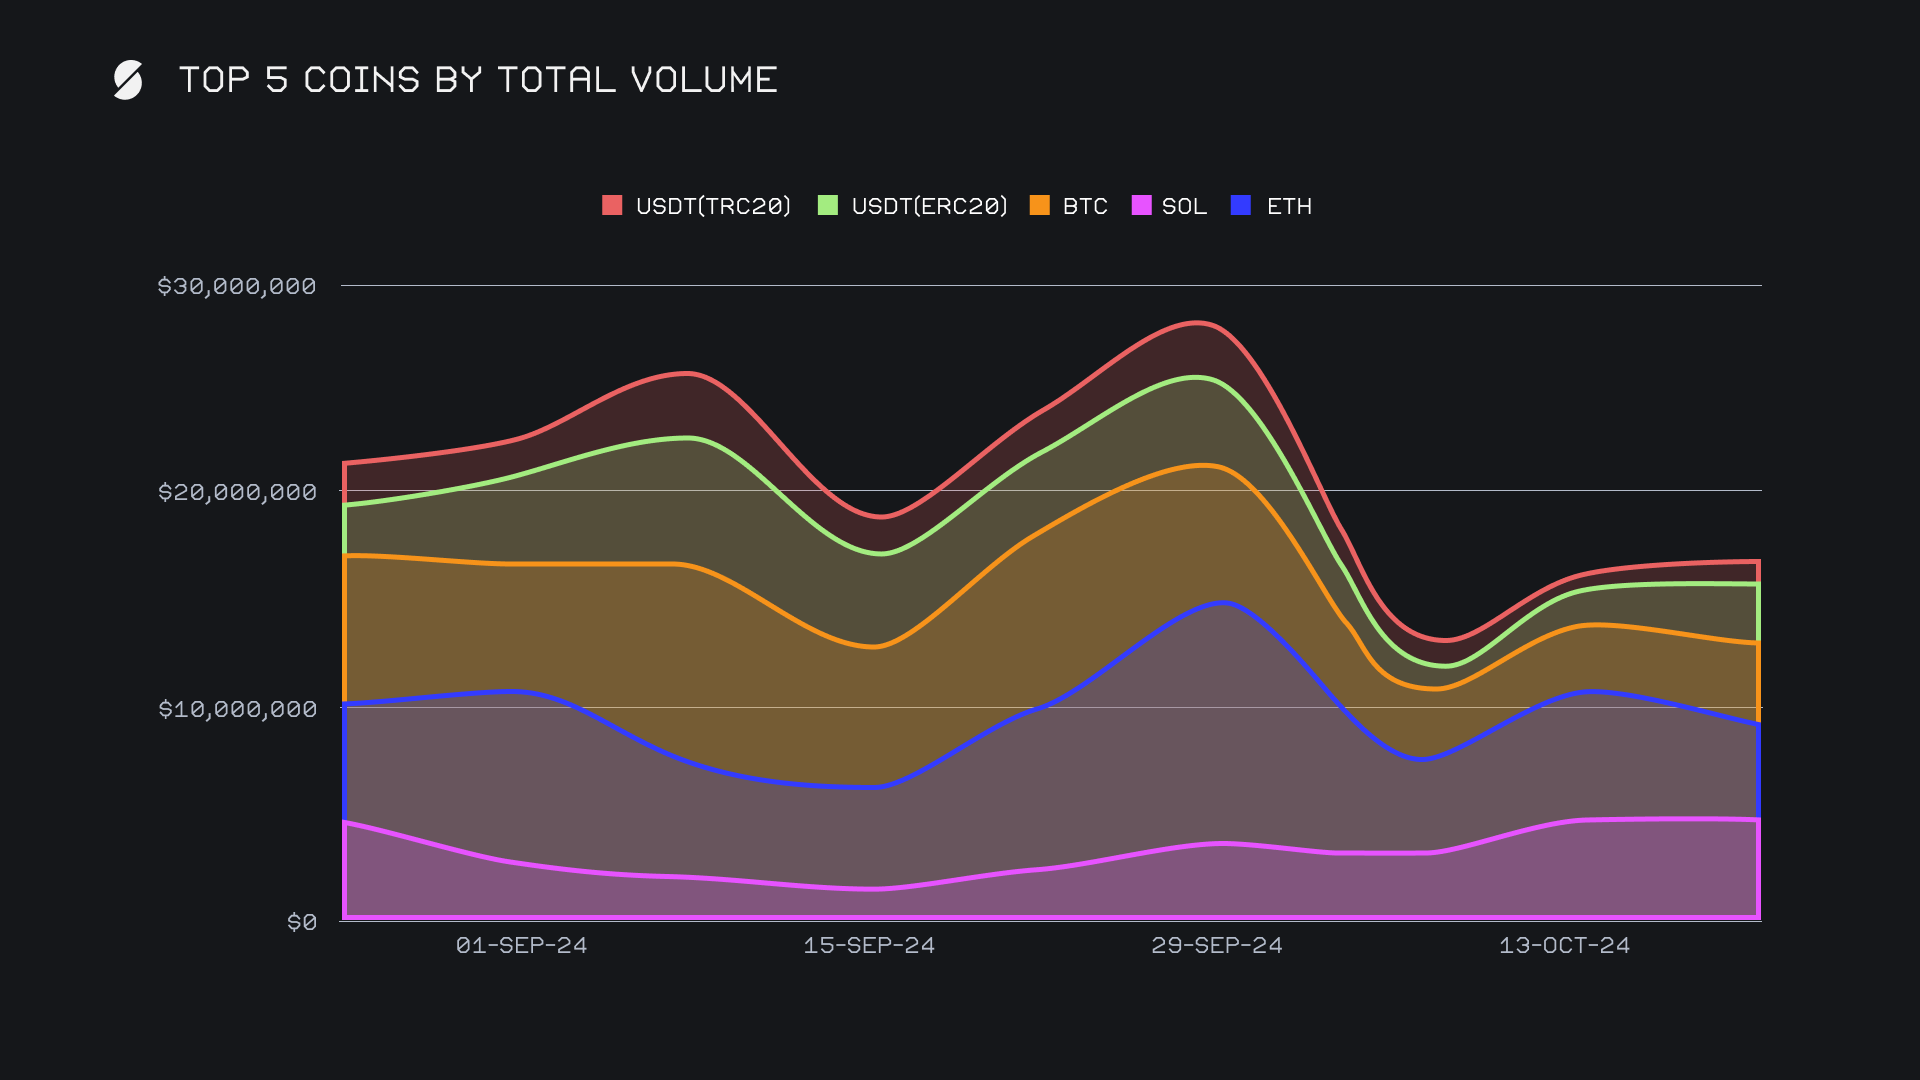Image resolution: width=1920 pixels, height=1080 pixels.
Task: Click the $10,000,000 y-axis label
Action: point(237,709)
